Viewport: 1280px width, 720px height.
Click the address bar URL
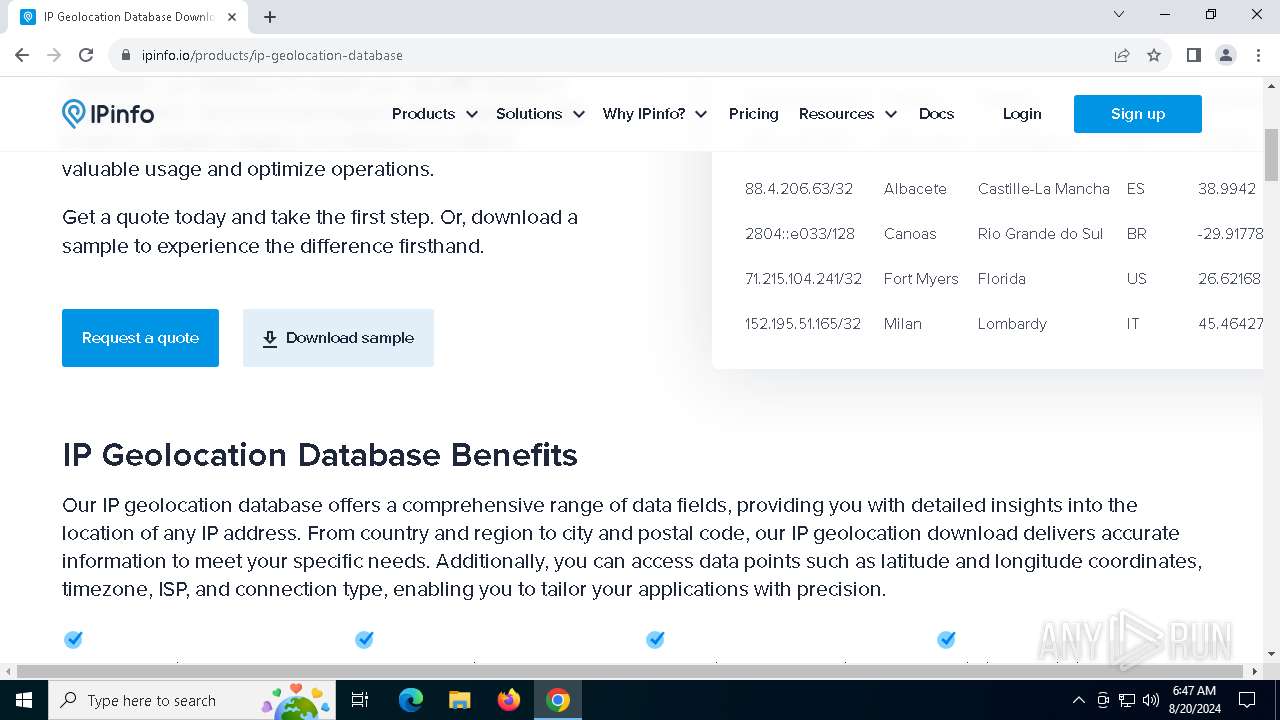point(272,55)
